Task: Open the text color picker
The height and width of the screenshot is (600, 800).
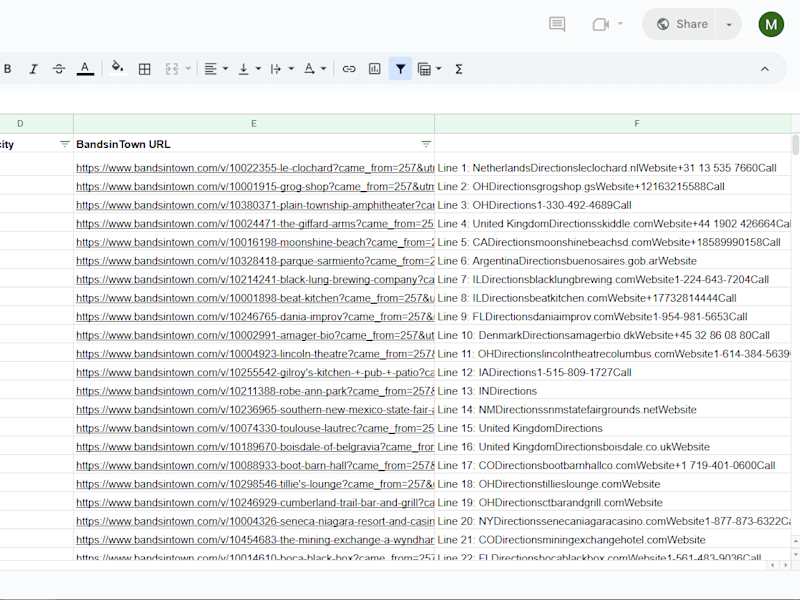Action: tap(85, 69)
